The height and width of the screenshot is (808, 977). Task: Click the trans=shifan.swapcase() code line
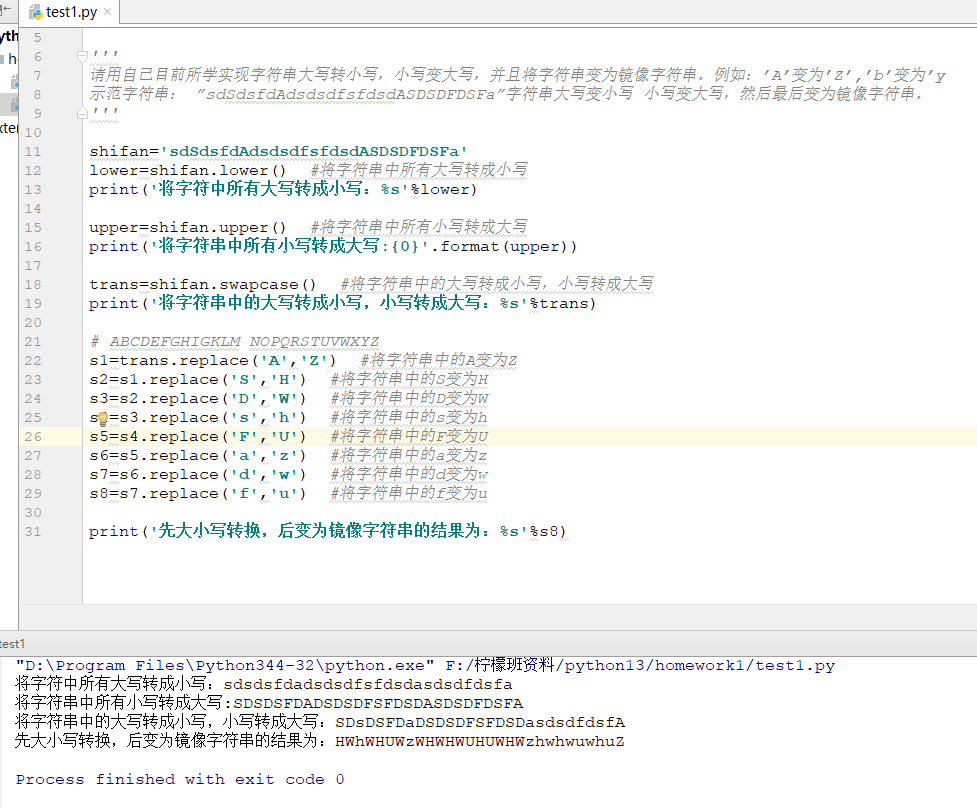pyautogui.click(x=202, y=284)
